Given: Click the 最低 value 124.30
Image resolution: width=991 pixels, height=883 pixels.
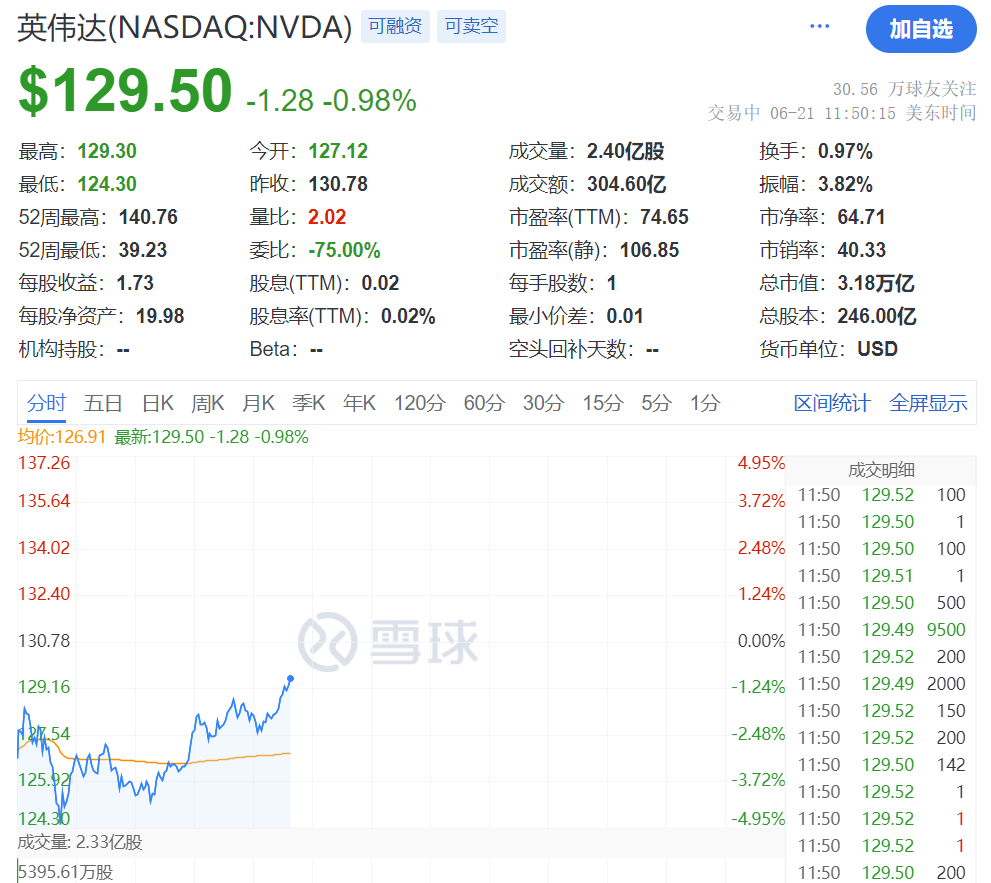Looking at the screenshot, I should 107,184.
